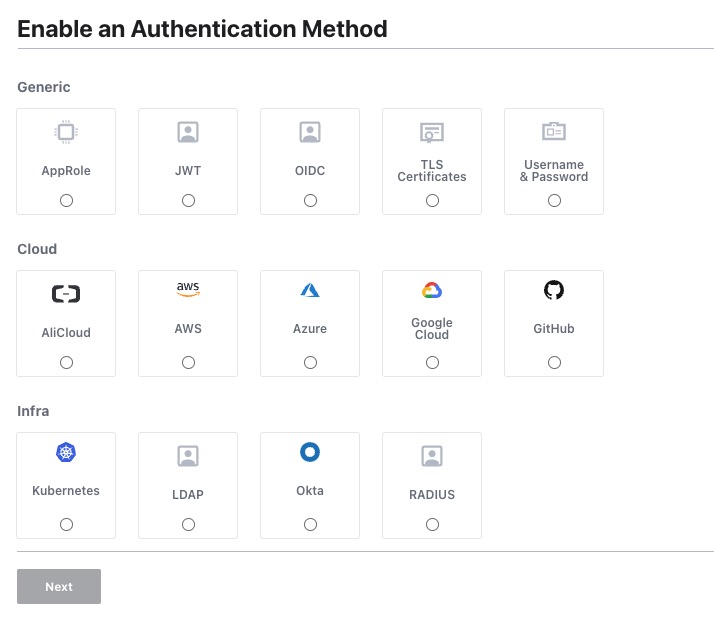Click the Okta label text
Image resolution: width=714 pixels, height=635 pixels.
click(310, 491)
